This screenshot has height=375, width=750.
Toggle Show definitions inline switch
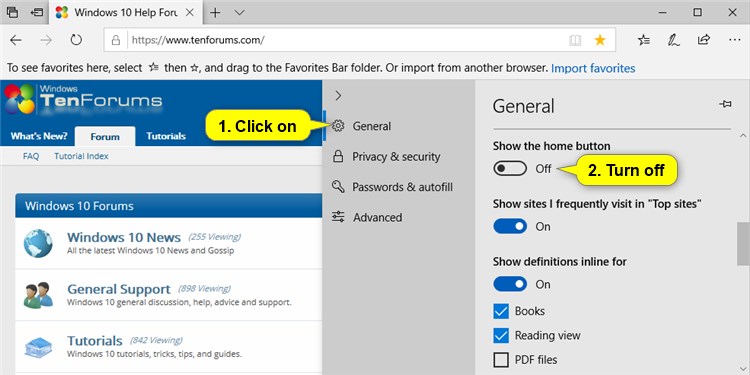pos(510,284)
